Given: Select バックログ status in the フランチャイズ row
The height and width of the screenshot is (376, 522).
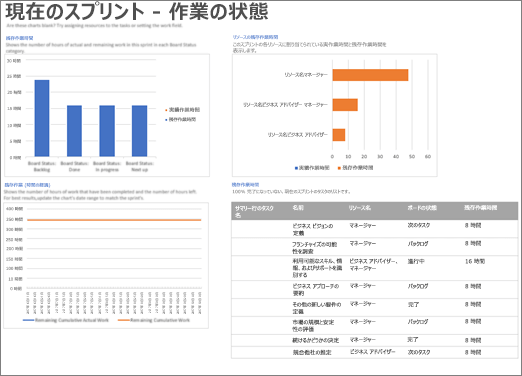Looking at the screenshot, I should (x=418, y=244).
